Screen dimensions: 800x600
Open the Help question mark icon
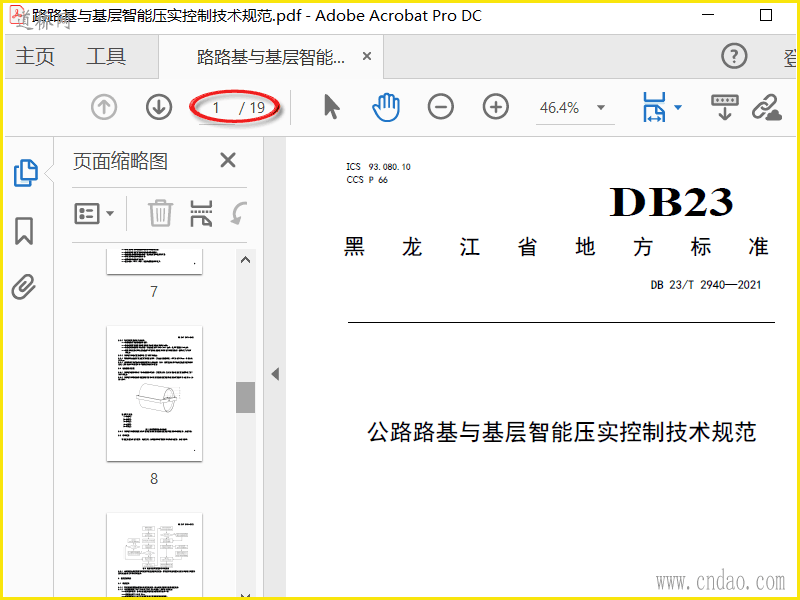[734, 56]
